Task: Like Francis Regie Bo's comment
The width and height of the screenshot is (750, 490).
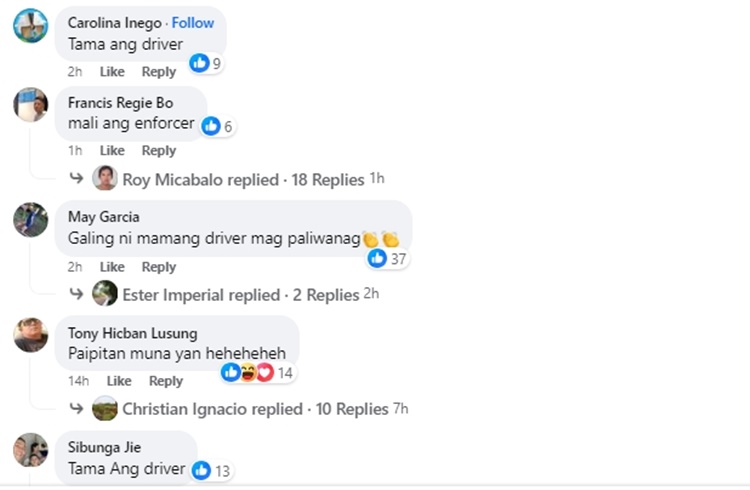Action: 112,151
